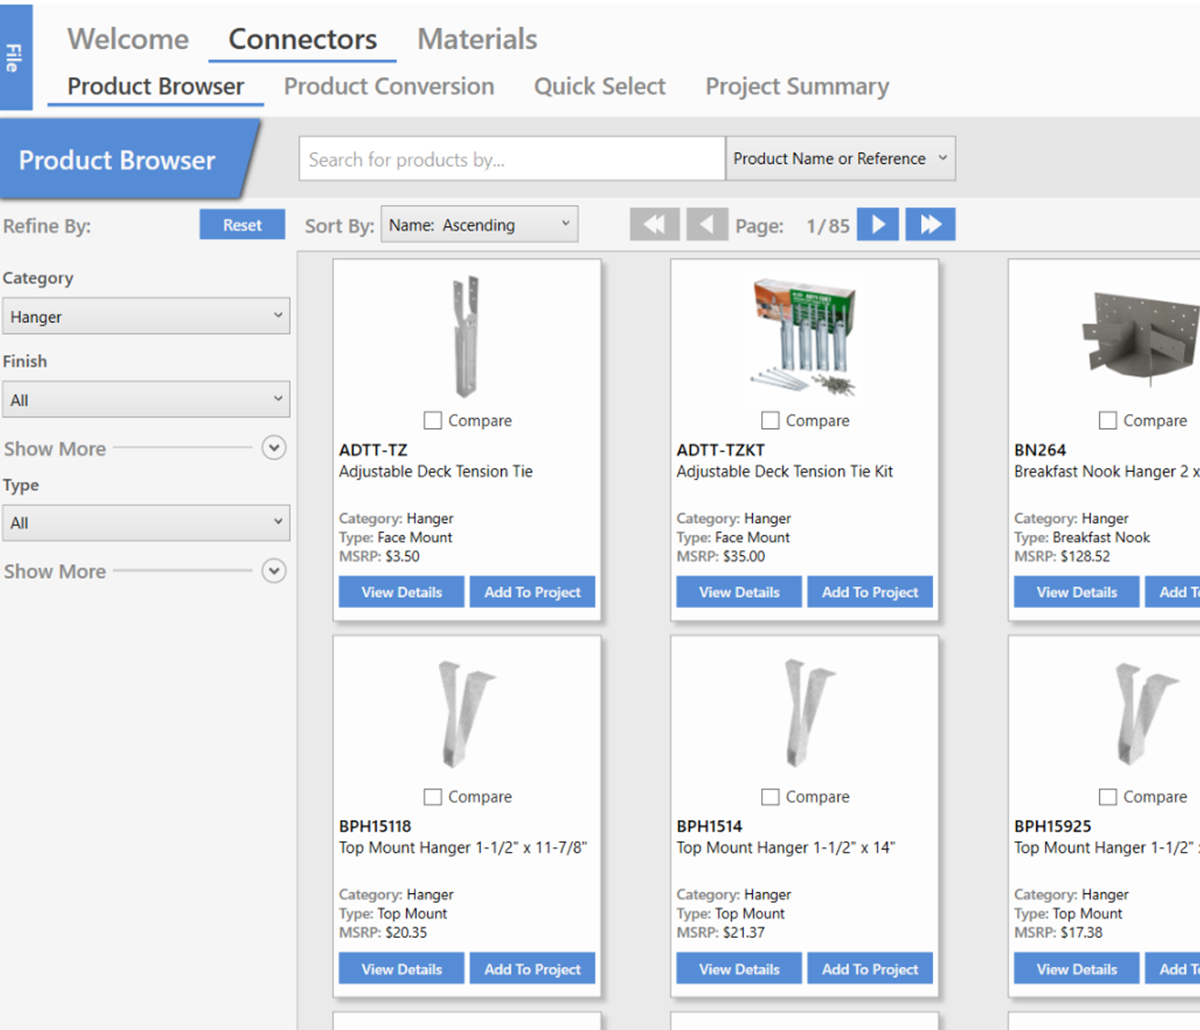The image size is (1200, 1030).
Task: Check the Compare box for BN264
Action: coord(1108,420)
